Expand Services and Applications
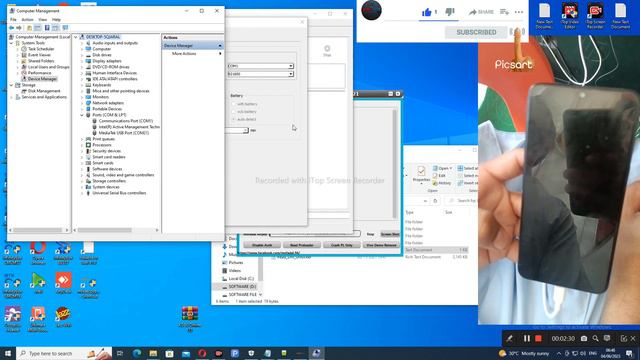 (11, 97)
